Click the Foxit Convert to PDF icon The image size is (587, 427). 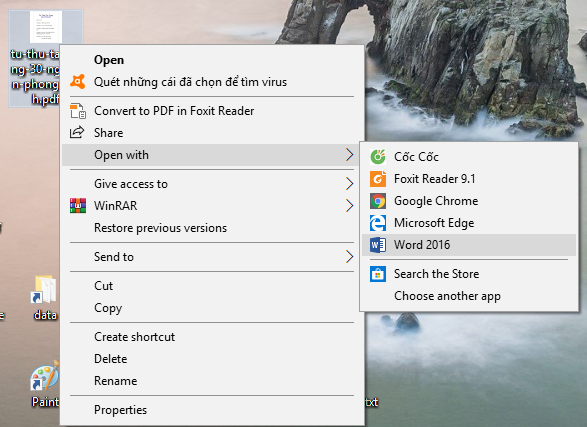click(78, 111)
